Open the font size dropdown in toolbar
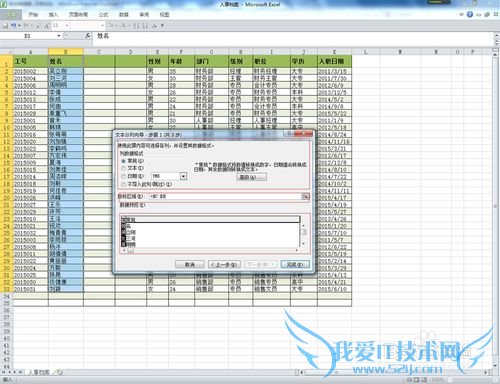 [x=67, y=26]
